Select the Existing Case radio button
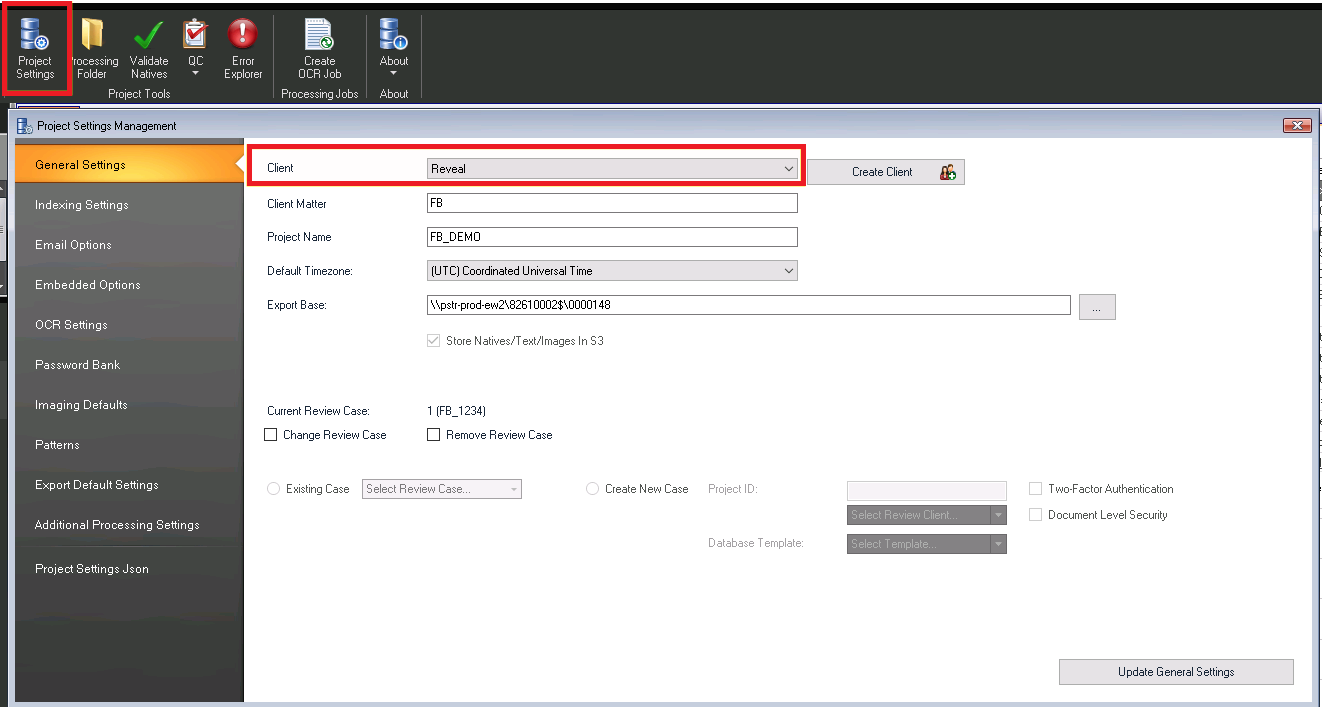 274,489
